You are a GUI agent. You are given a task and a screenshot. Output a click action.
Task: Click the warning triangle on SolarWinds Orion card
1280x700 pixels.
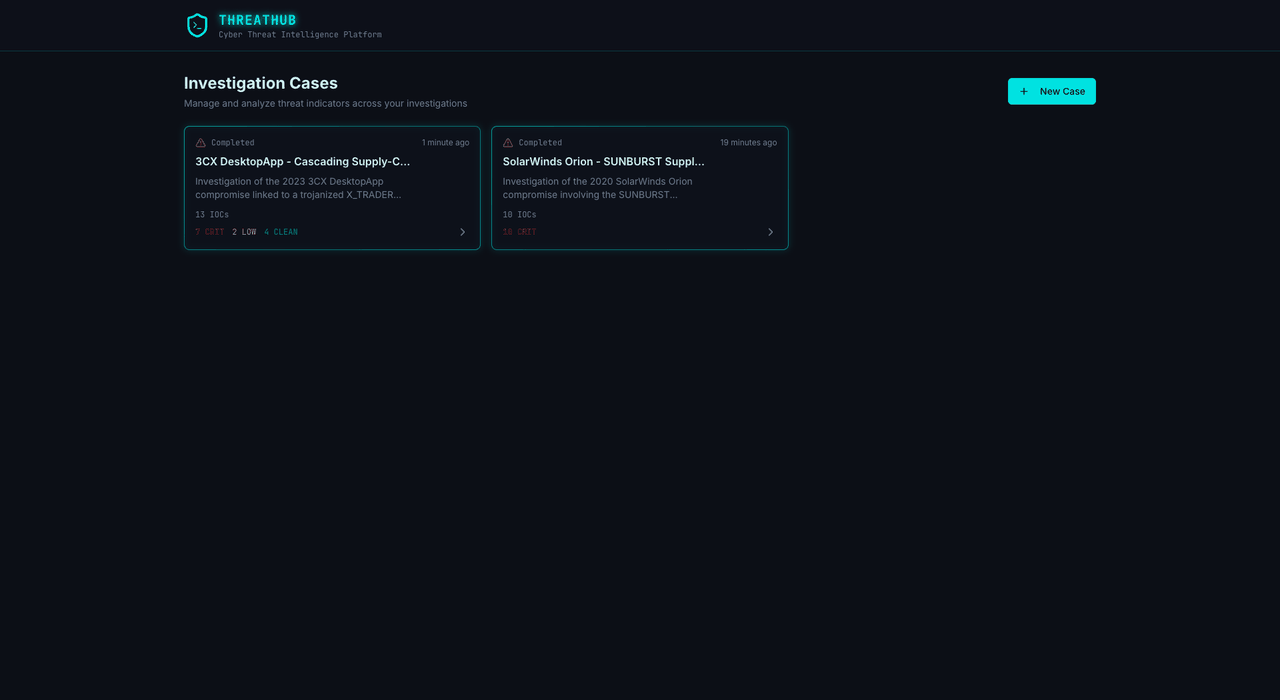(x=508, y=143)
